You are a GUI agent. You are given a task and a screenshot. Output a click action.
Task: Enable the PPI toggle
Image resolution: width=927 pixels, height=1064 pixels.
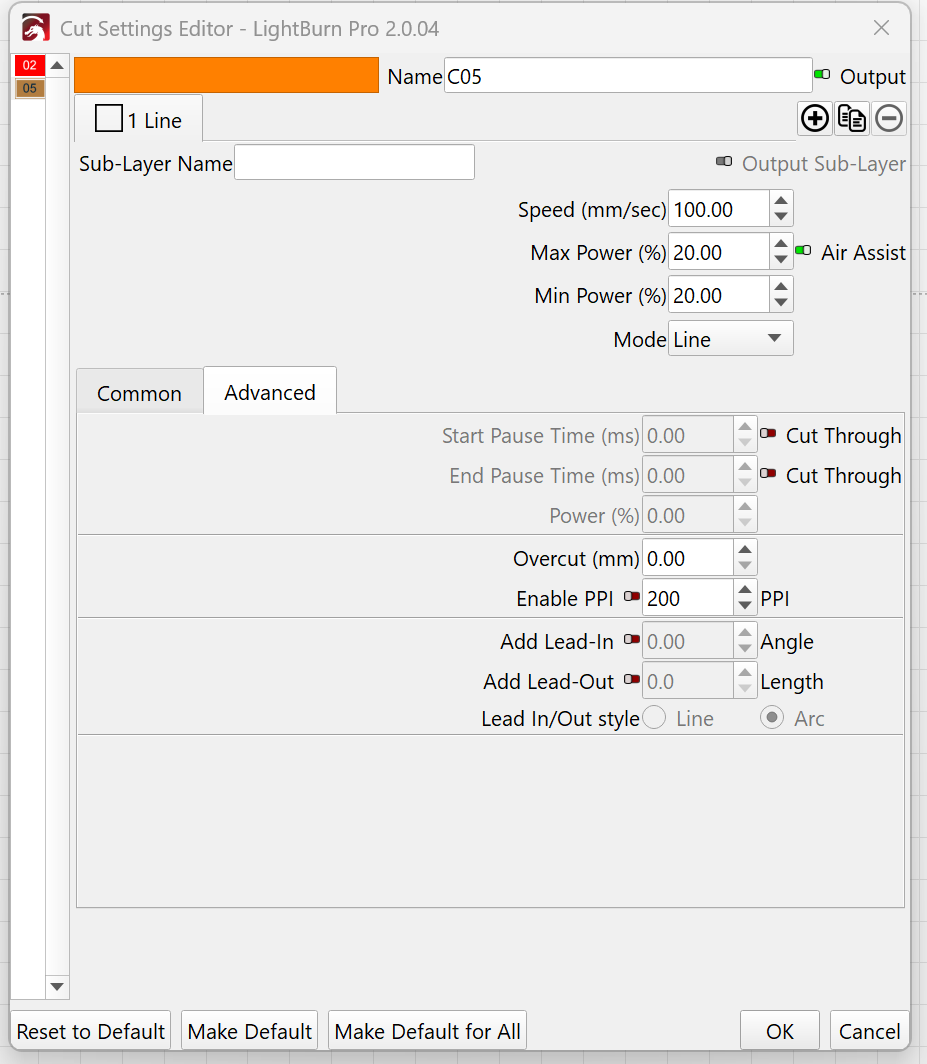632,597
